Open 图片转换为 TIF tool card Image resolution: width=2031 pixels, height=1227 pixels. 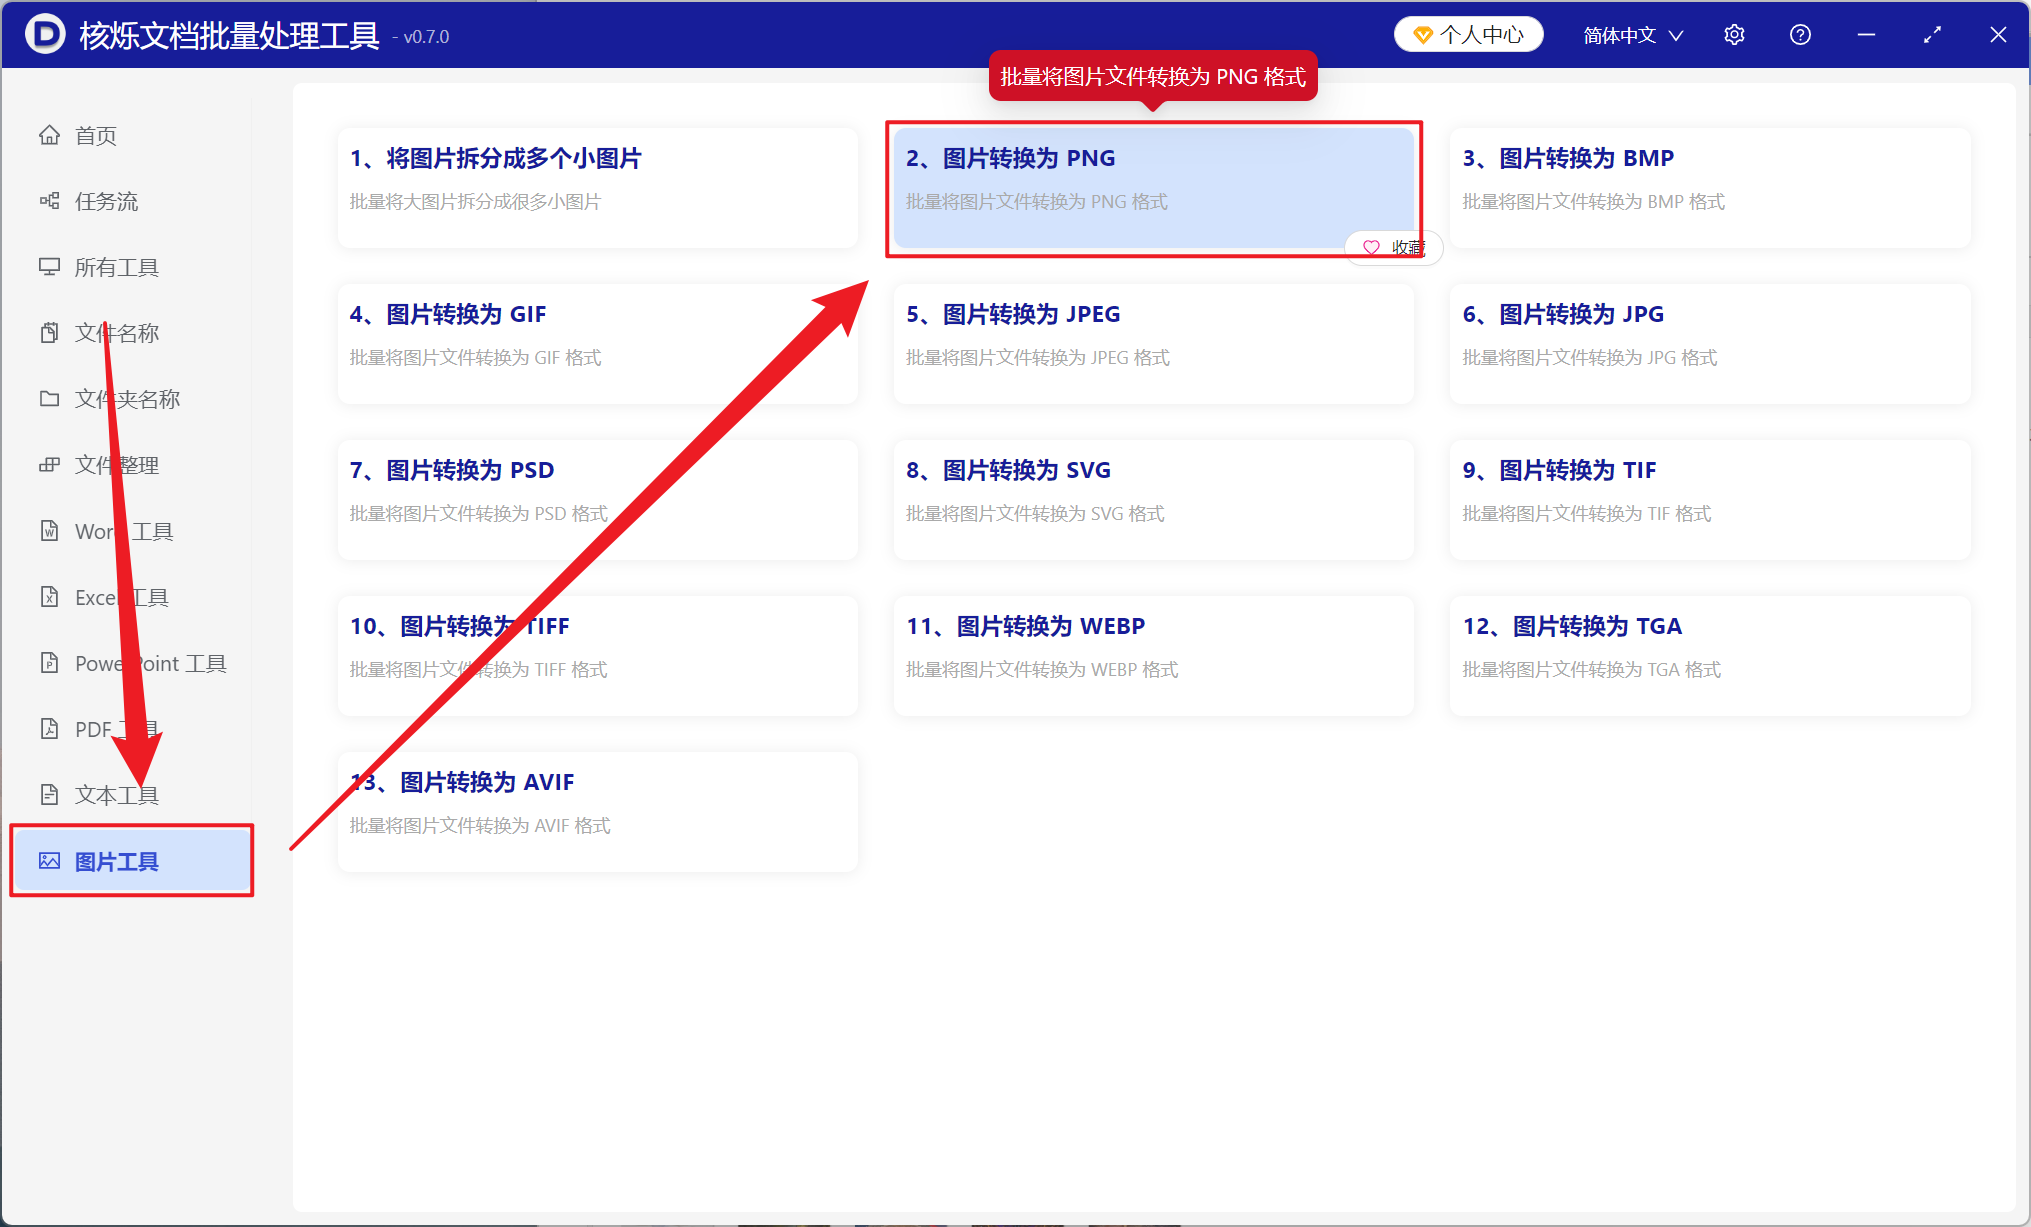click(1710, 500)
